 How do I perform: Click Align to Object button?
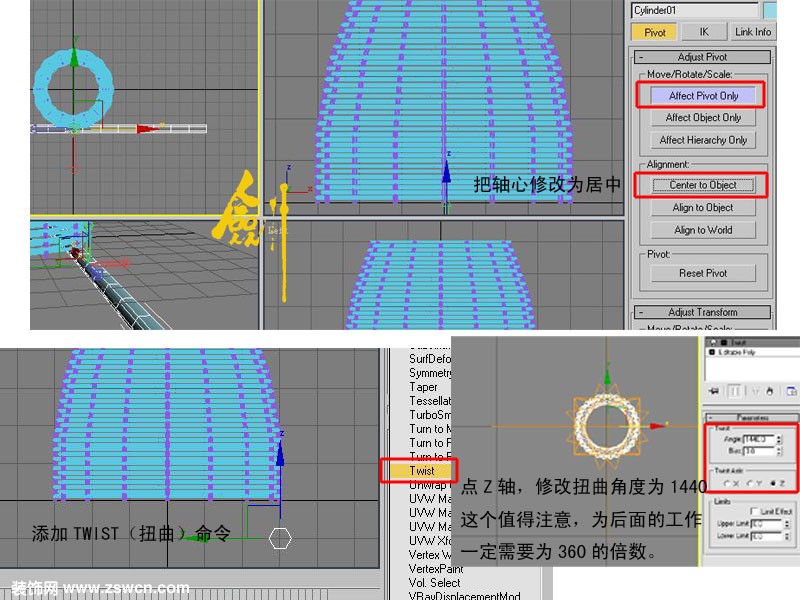click(x=703, y=208)
